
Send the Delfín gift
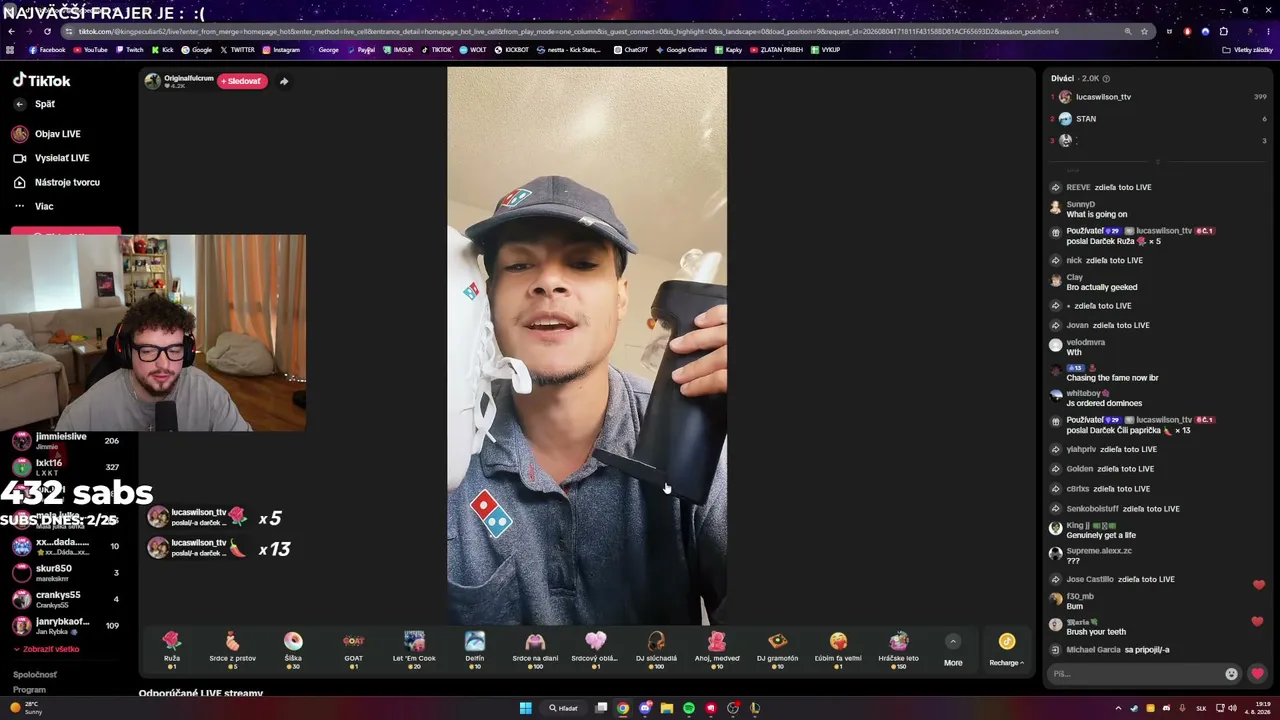pyautogui.click(x=475, y=649)
